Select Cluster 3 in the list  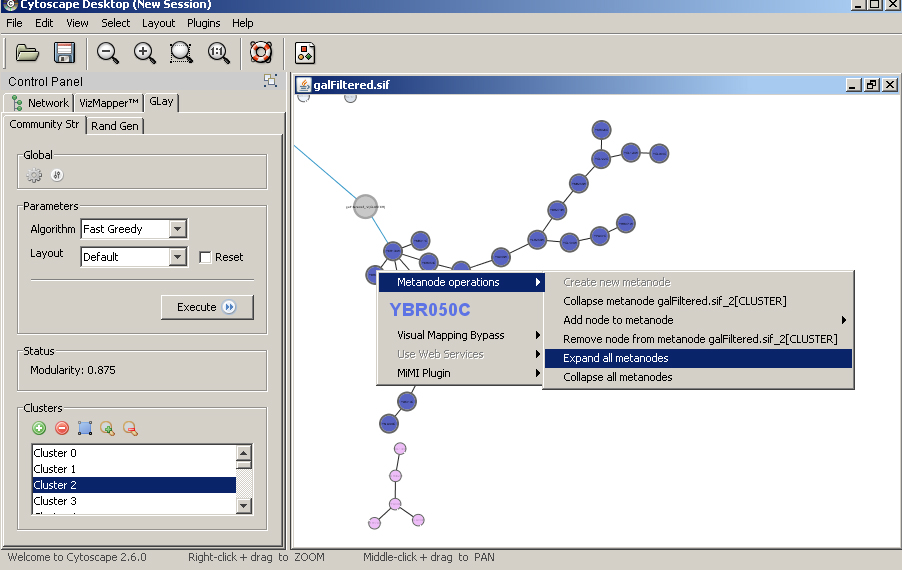pos(56,501)
